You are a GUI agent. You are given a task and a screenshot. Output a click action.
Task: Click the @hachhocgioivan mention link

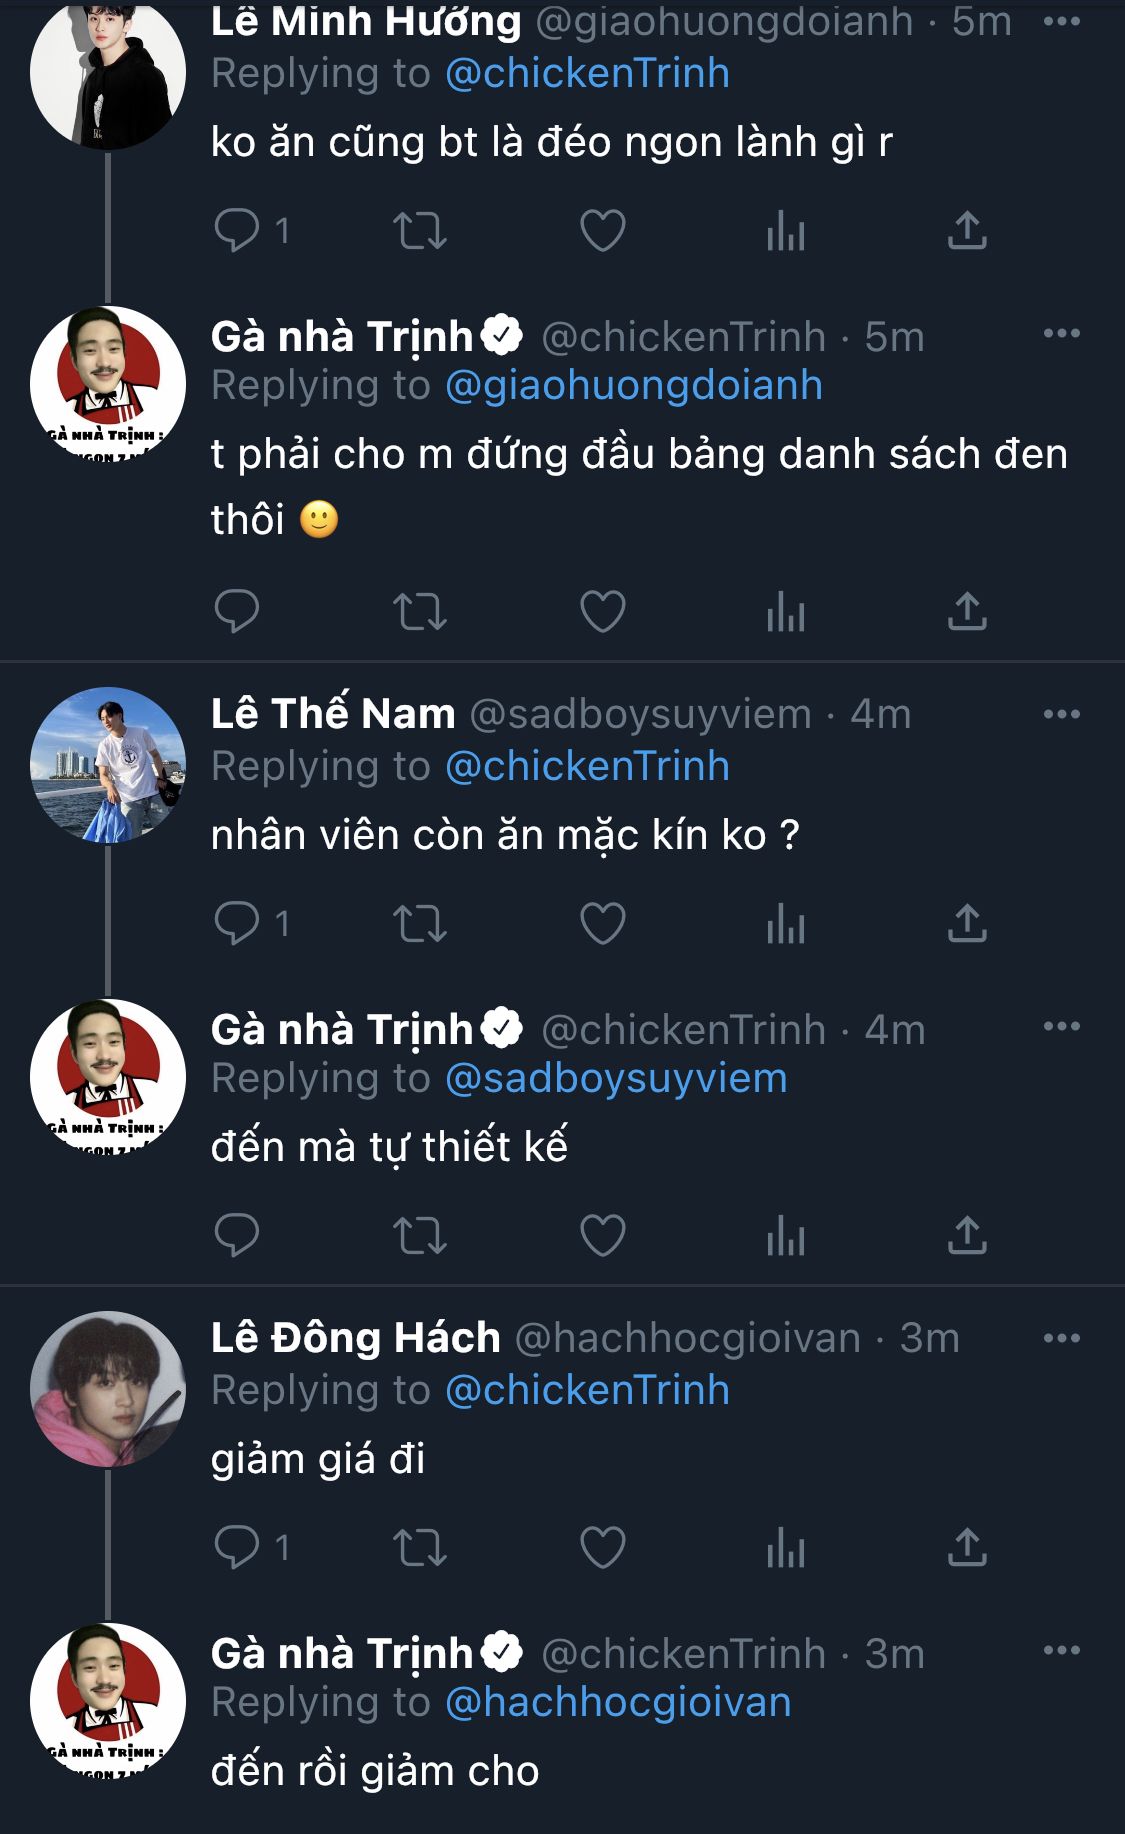coord(618,1703)
